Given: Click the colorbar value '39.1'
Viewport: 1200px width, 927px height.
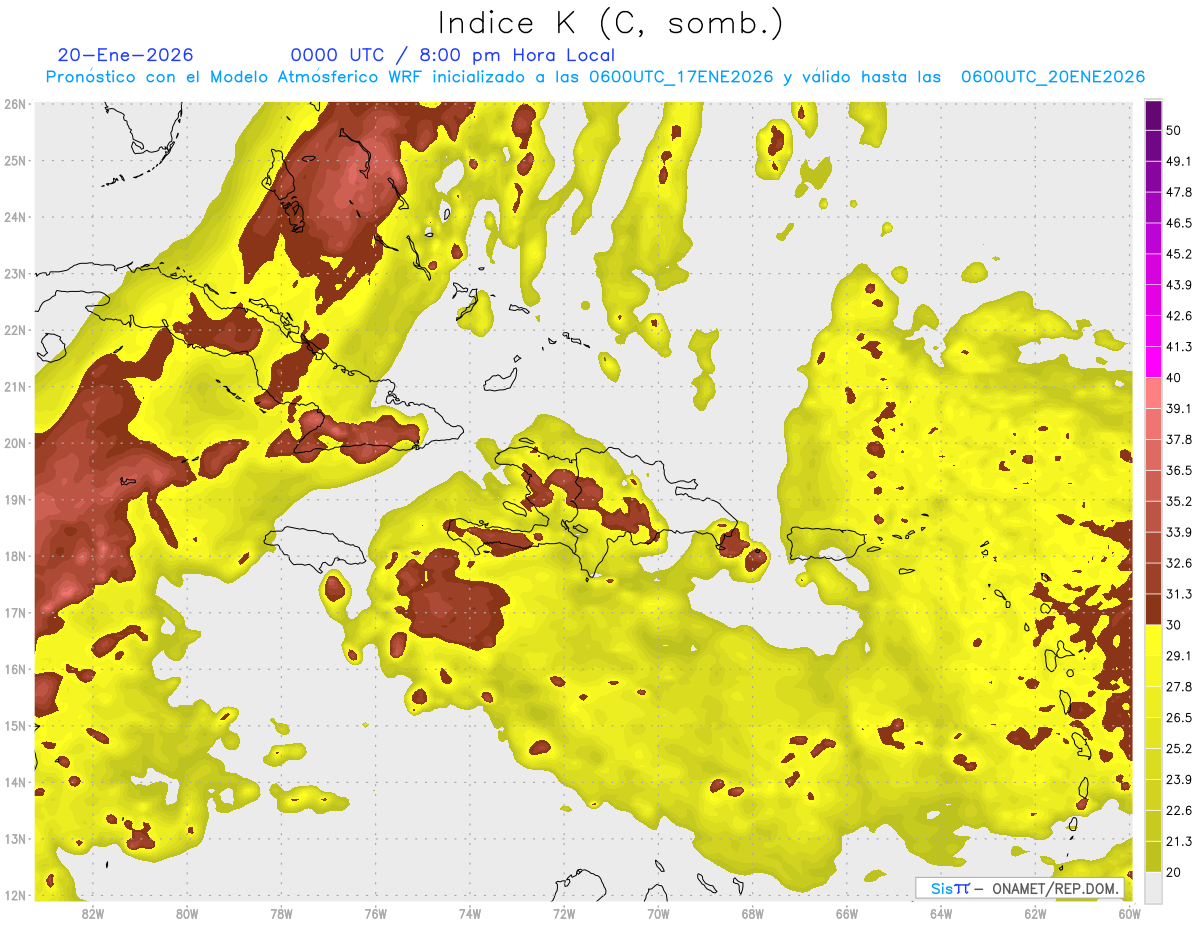Looking at the screenshot, I should (1179, 408).
